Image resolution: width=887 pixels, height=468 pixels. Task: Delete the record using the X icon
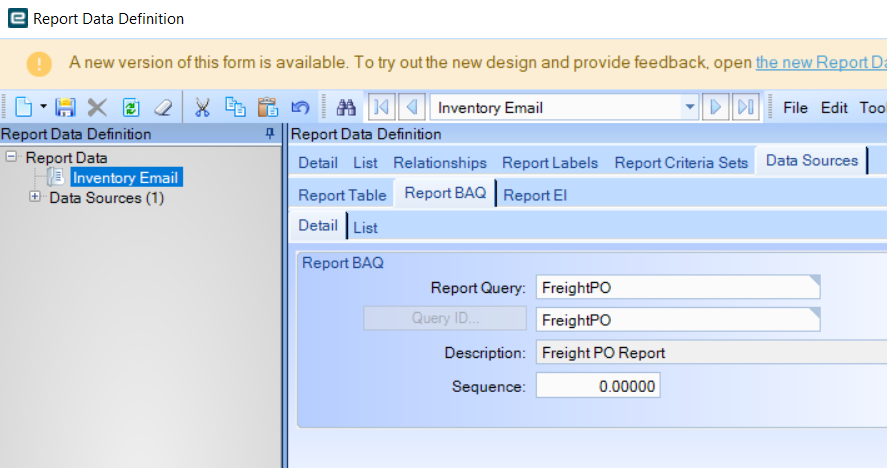click(x=97, y=107)
